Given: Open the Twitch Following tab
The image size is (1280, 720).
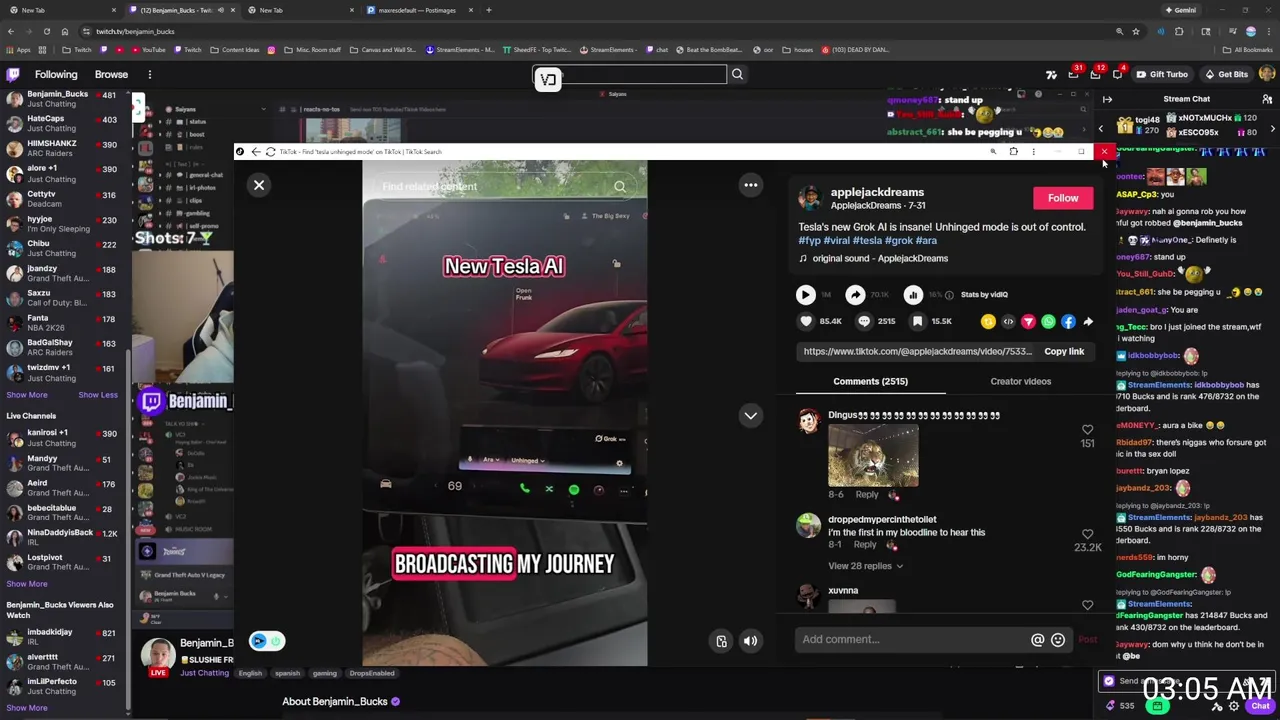Looking at the screenshot, I should point(56,74).
